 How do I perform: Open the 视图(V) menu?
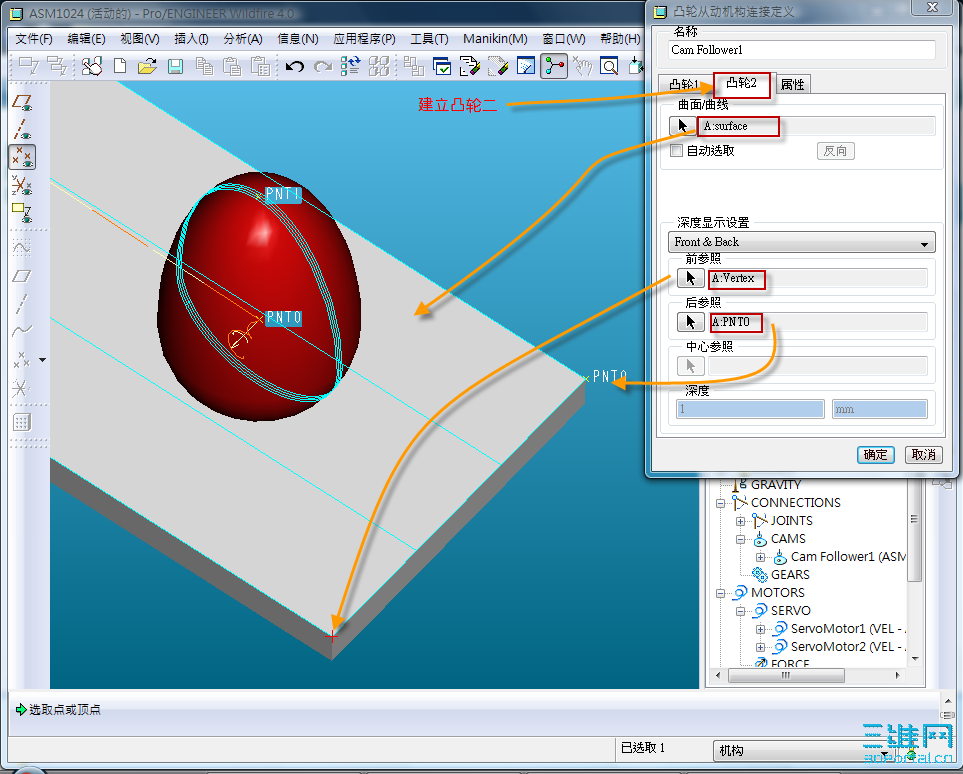click(140, 39)
